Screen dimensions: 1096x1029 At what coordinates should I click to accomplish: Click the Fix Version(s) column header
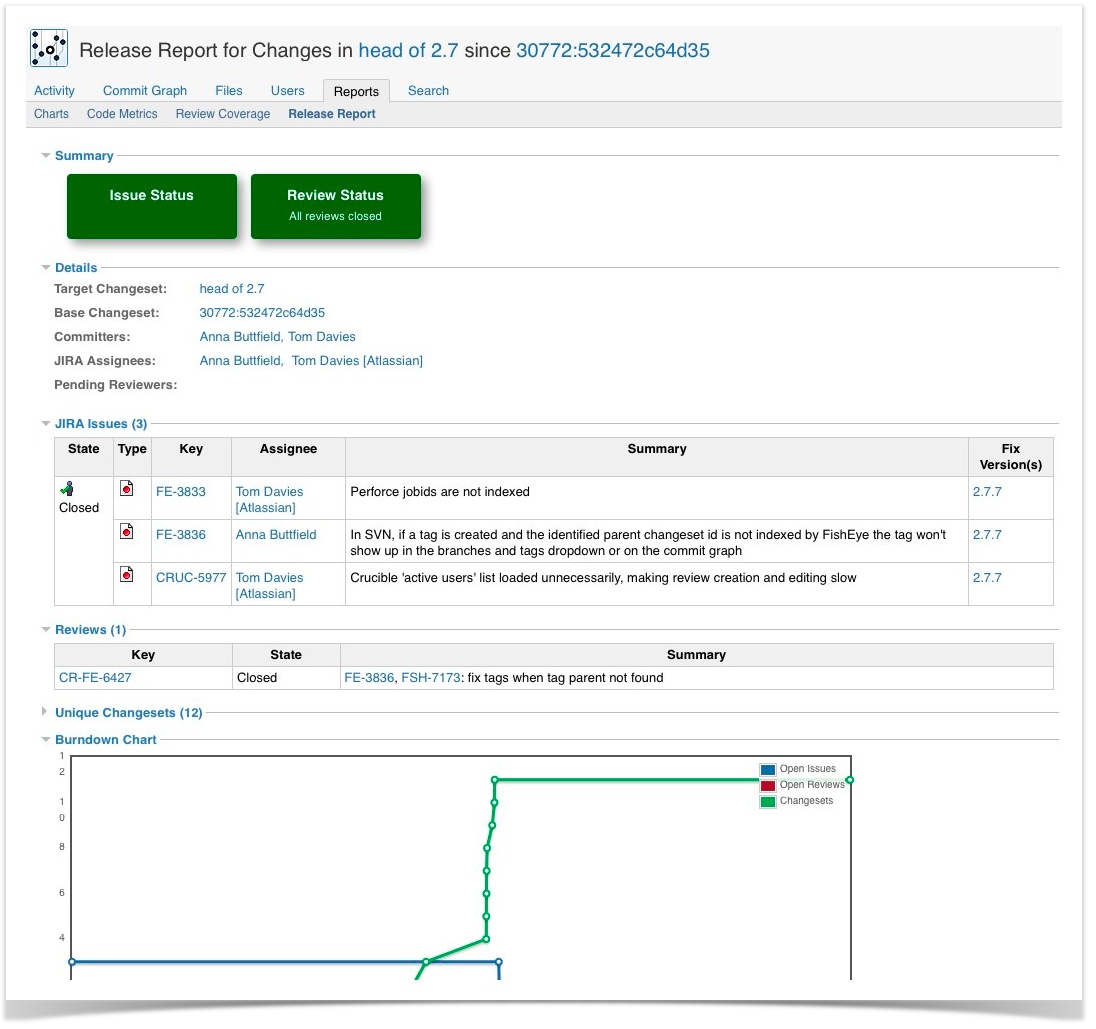pyautogui.click(x=1011, y=456)
